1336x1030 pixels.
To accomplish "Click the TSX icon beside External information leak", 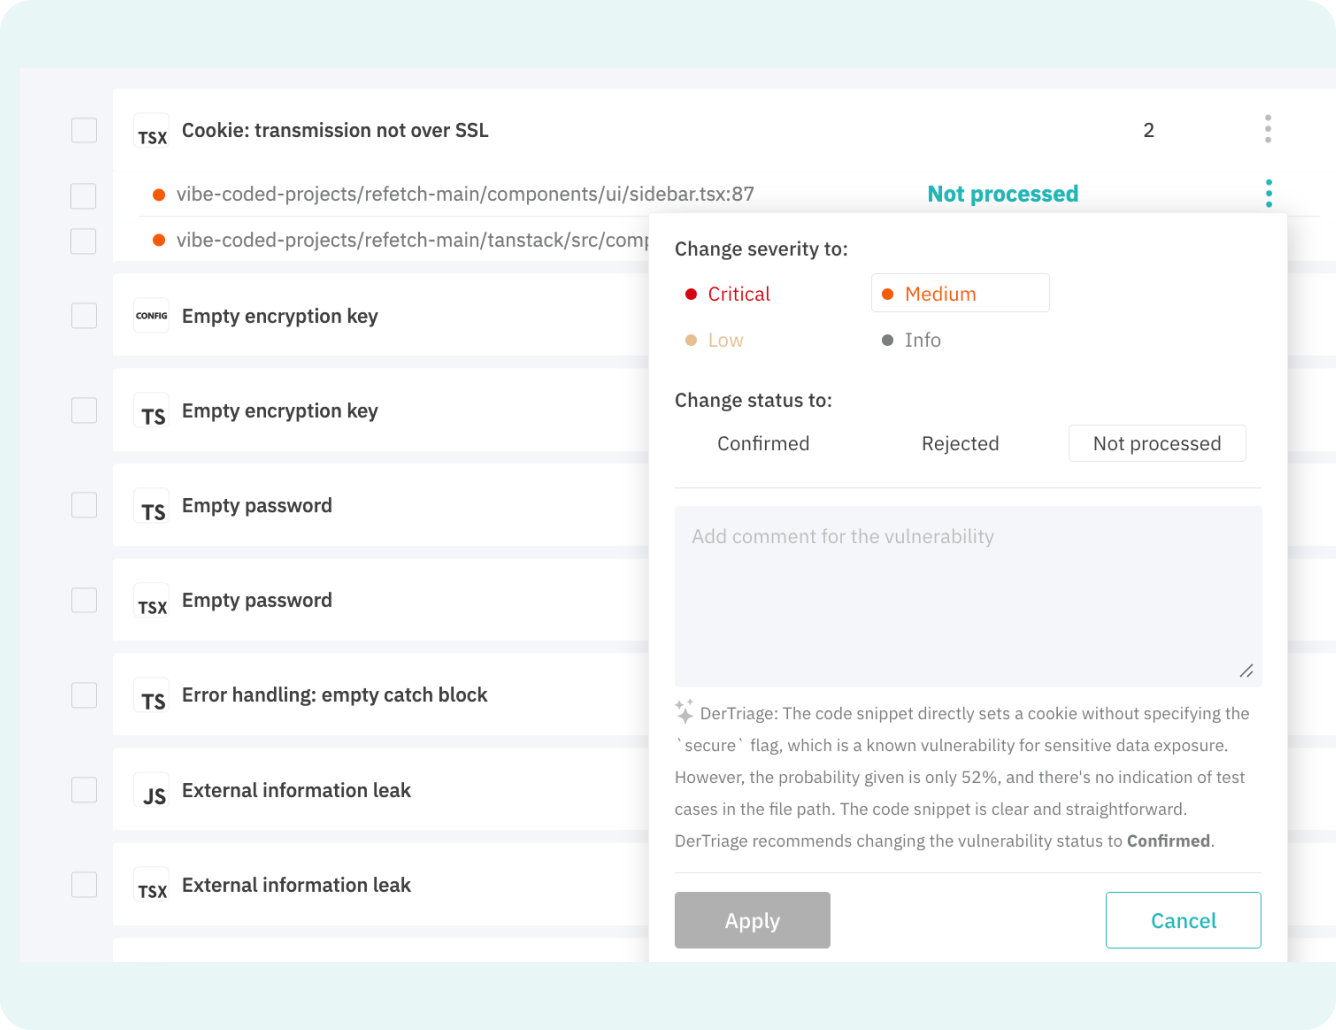I will (x=152, y=886).
